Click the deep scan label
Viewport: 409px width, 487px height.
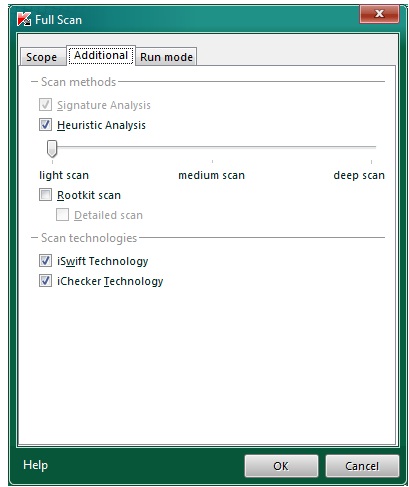pos(359,175)
